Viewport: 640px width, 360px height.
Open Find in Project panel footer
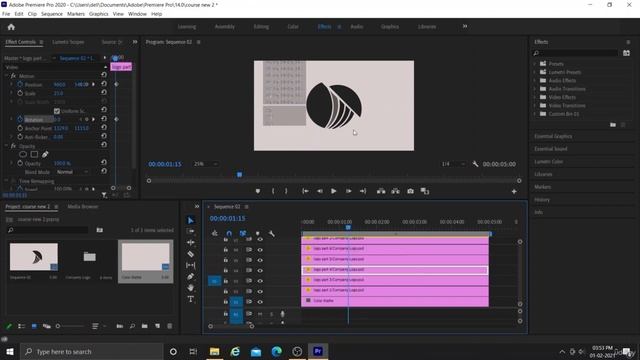click(132, 326)
